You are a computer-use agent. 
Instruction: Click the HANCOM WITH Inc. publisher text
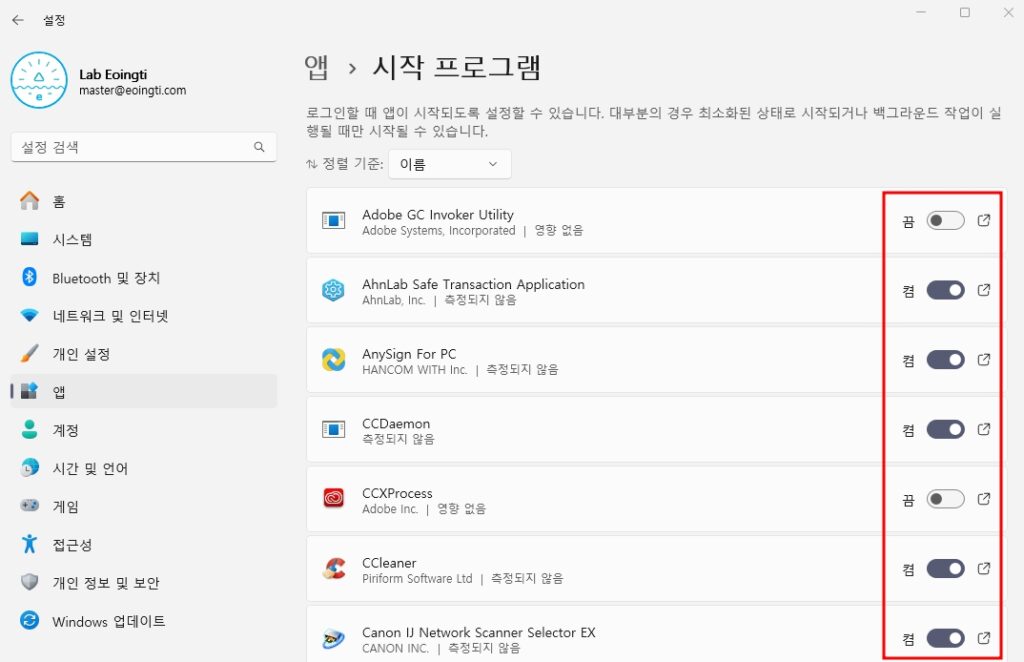point(415,370)
